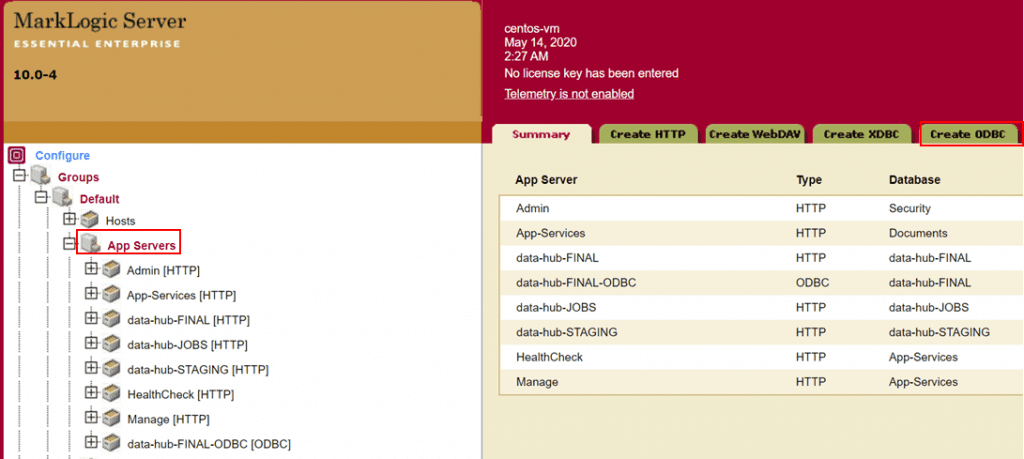Expand the Manage [HTTP] tree node
Screen dimensions: 1024x459
91,418
